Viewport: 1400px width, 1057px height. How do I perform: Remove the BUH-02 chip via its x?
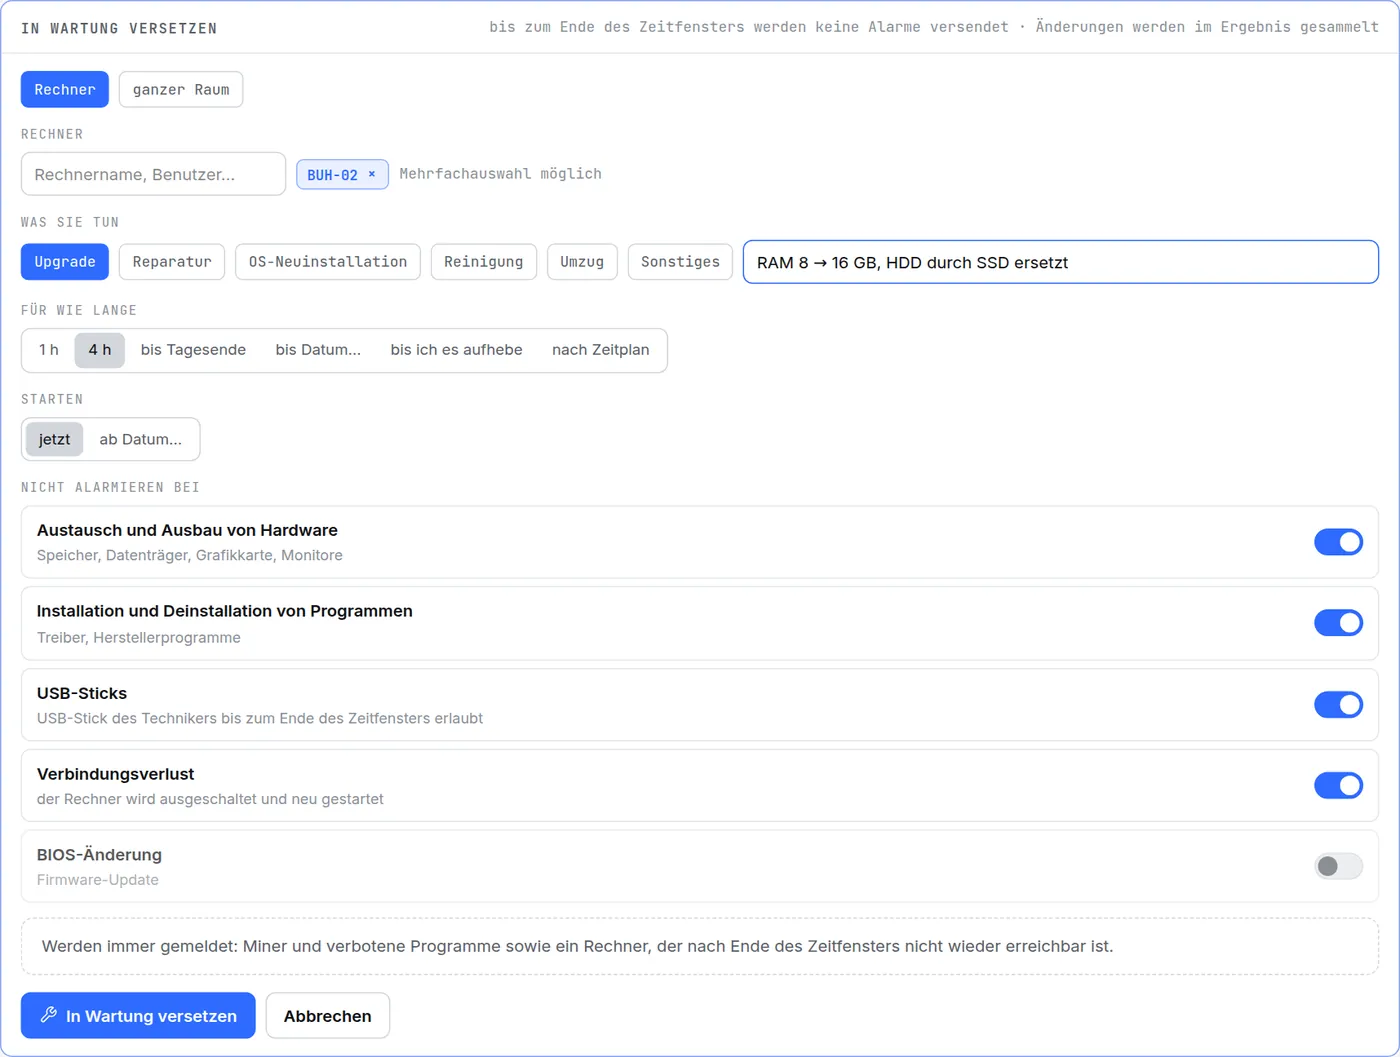pyautogui.click(x=372, y=174)
